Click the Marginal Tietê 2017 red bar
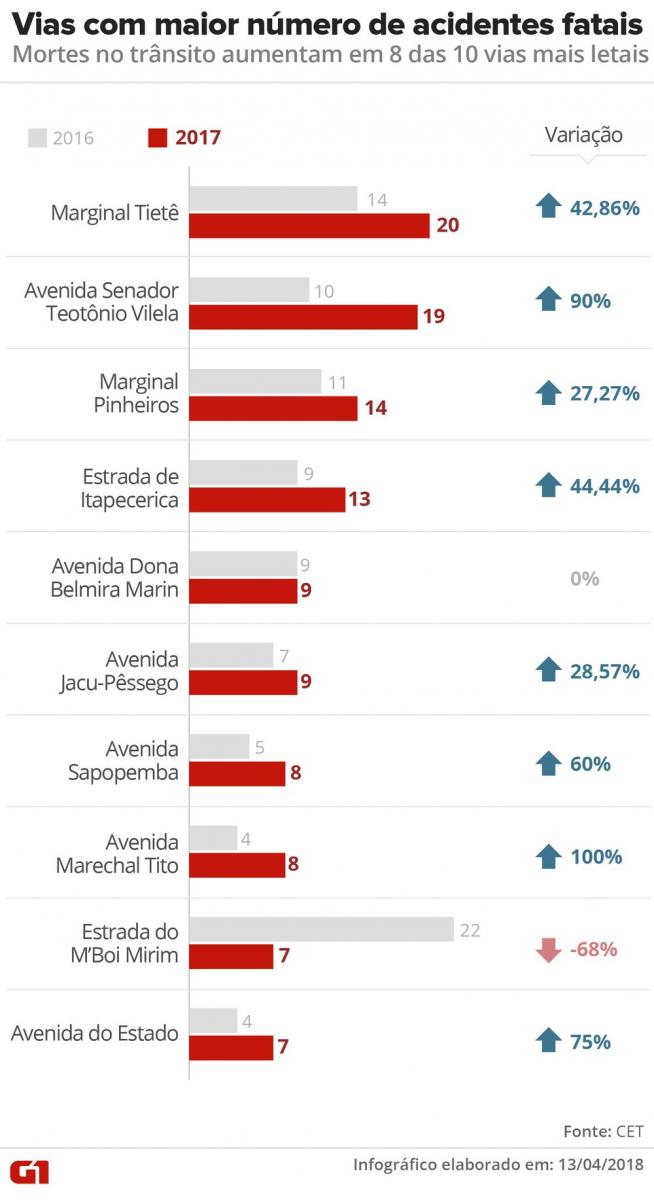Image resolution: width=654 pixels, height=1200 pixels. point(309,225)
